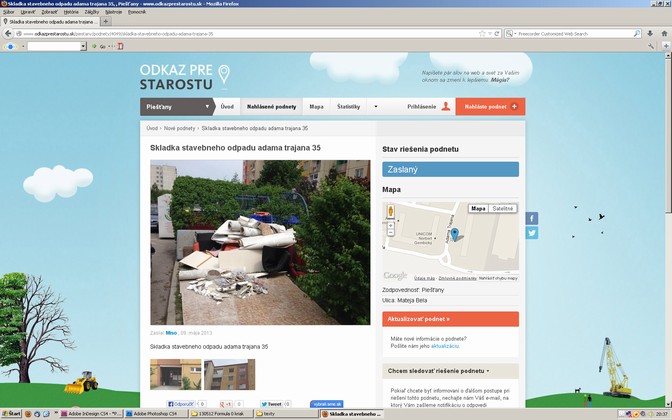Open the second apartment block thumbnail
The width and height of the screenshot is (672, 420).
pyautogui.click(x=229, y=374)
